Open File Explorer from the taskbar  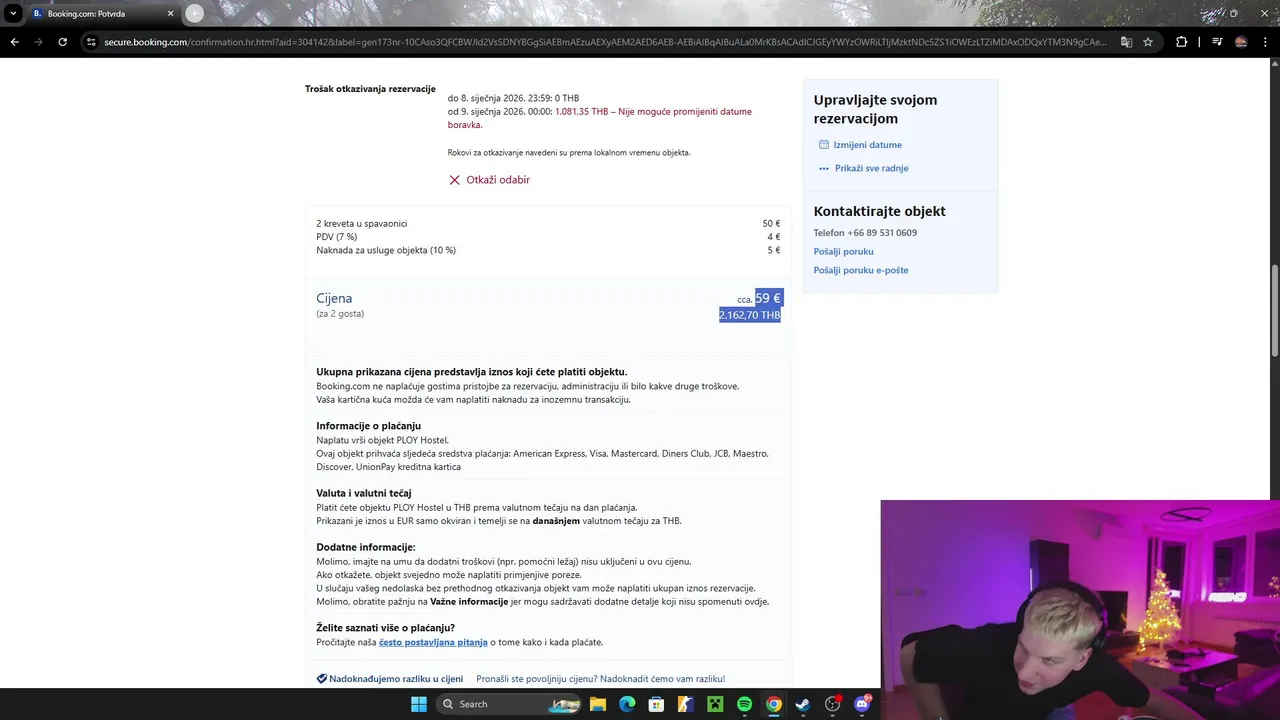(x=597, y=704)
